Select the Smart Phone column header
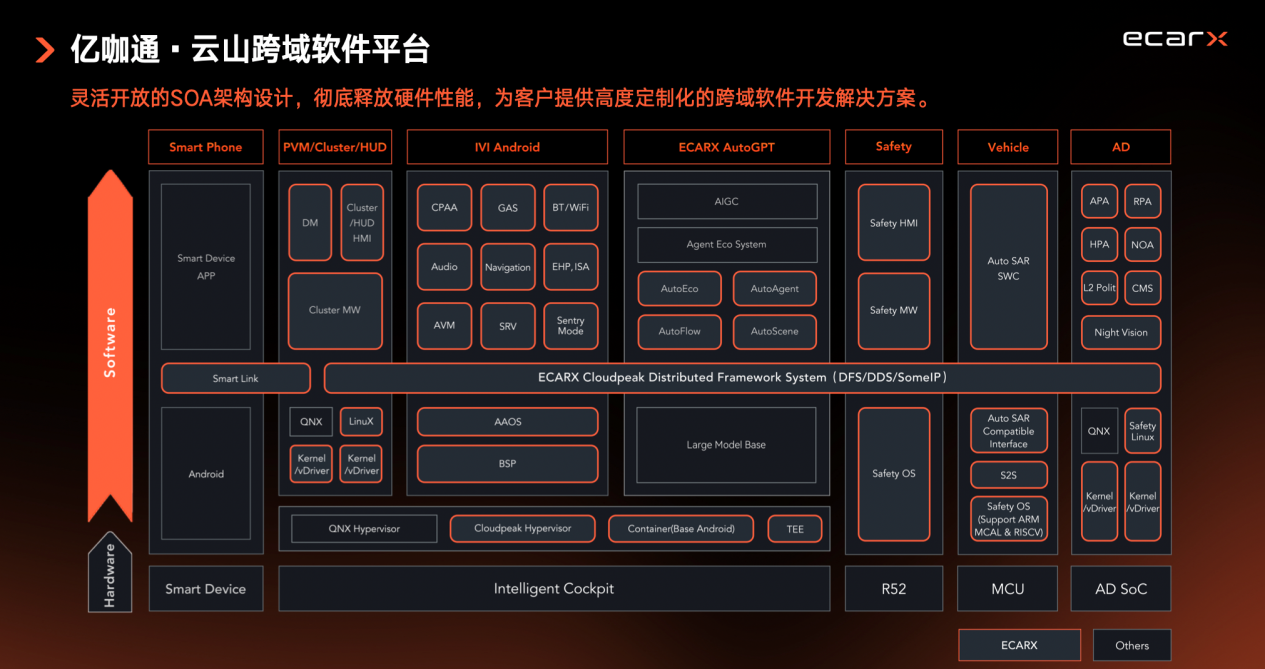The width and height of the screenshot is (1265, 669). pyautogui.click(x=206, y=147)
